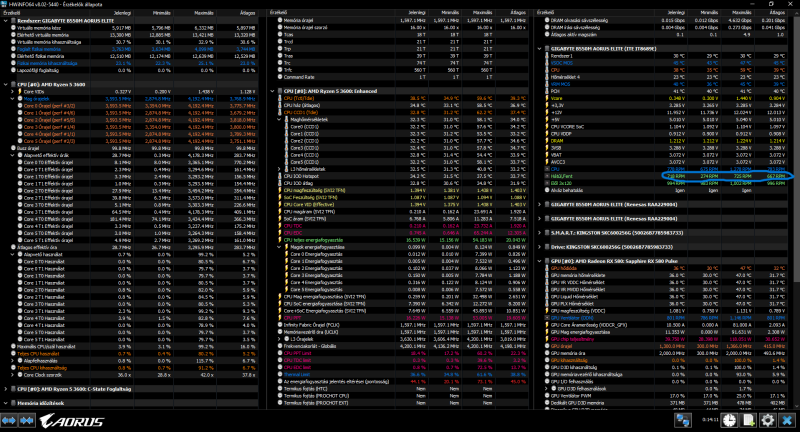
Task: Select the GPU Ventilátor PWM row
Action: point(668,396)
